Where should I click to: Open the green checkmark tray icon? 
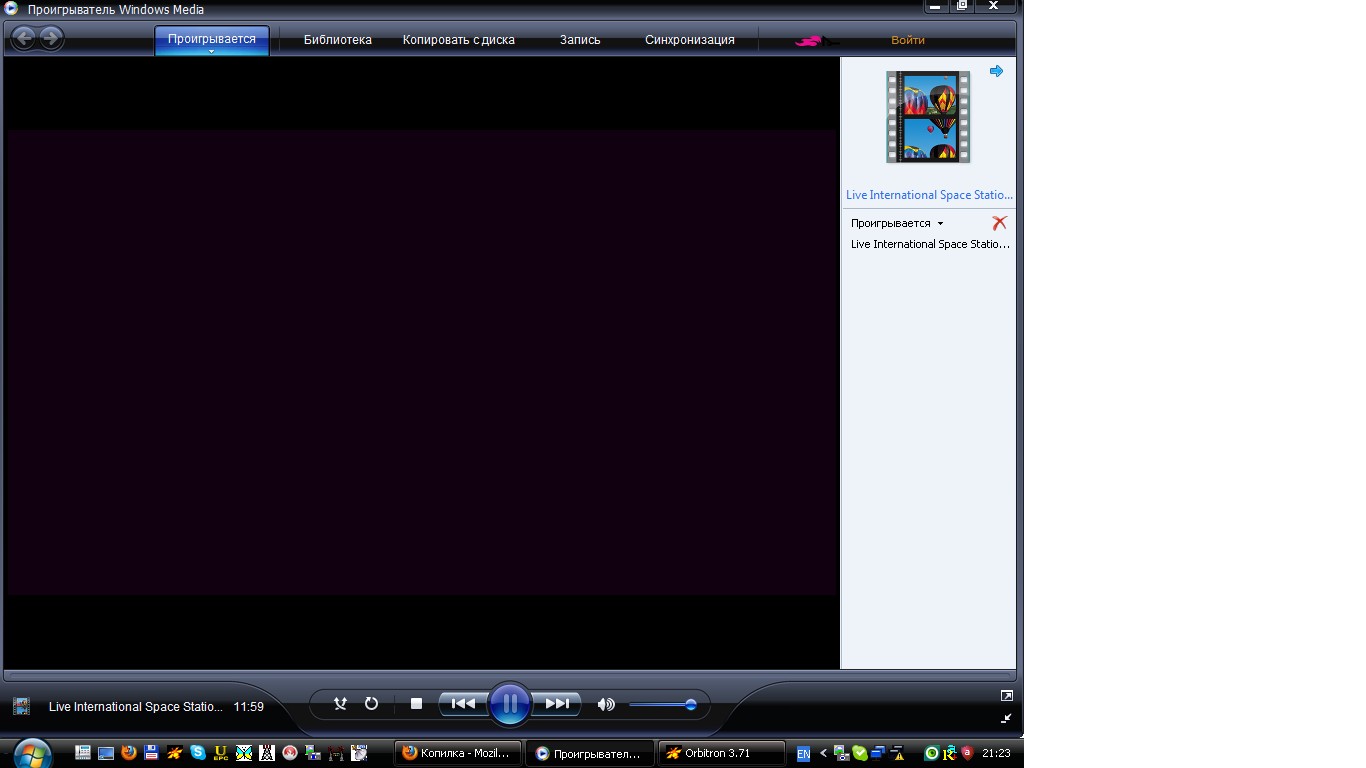860,753
